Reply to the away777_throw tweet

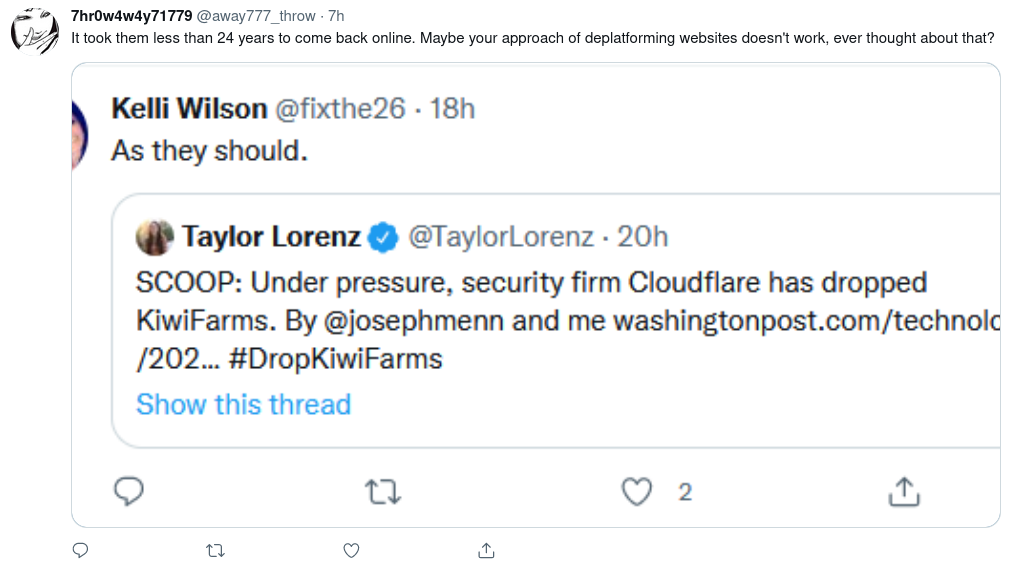(x=81, y=550)
